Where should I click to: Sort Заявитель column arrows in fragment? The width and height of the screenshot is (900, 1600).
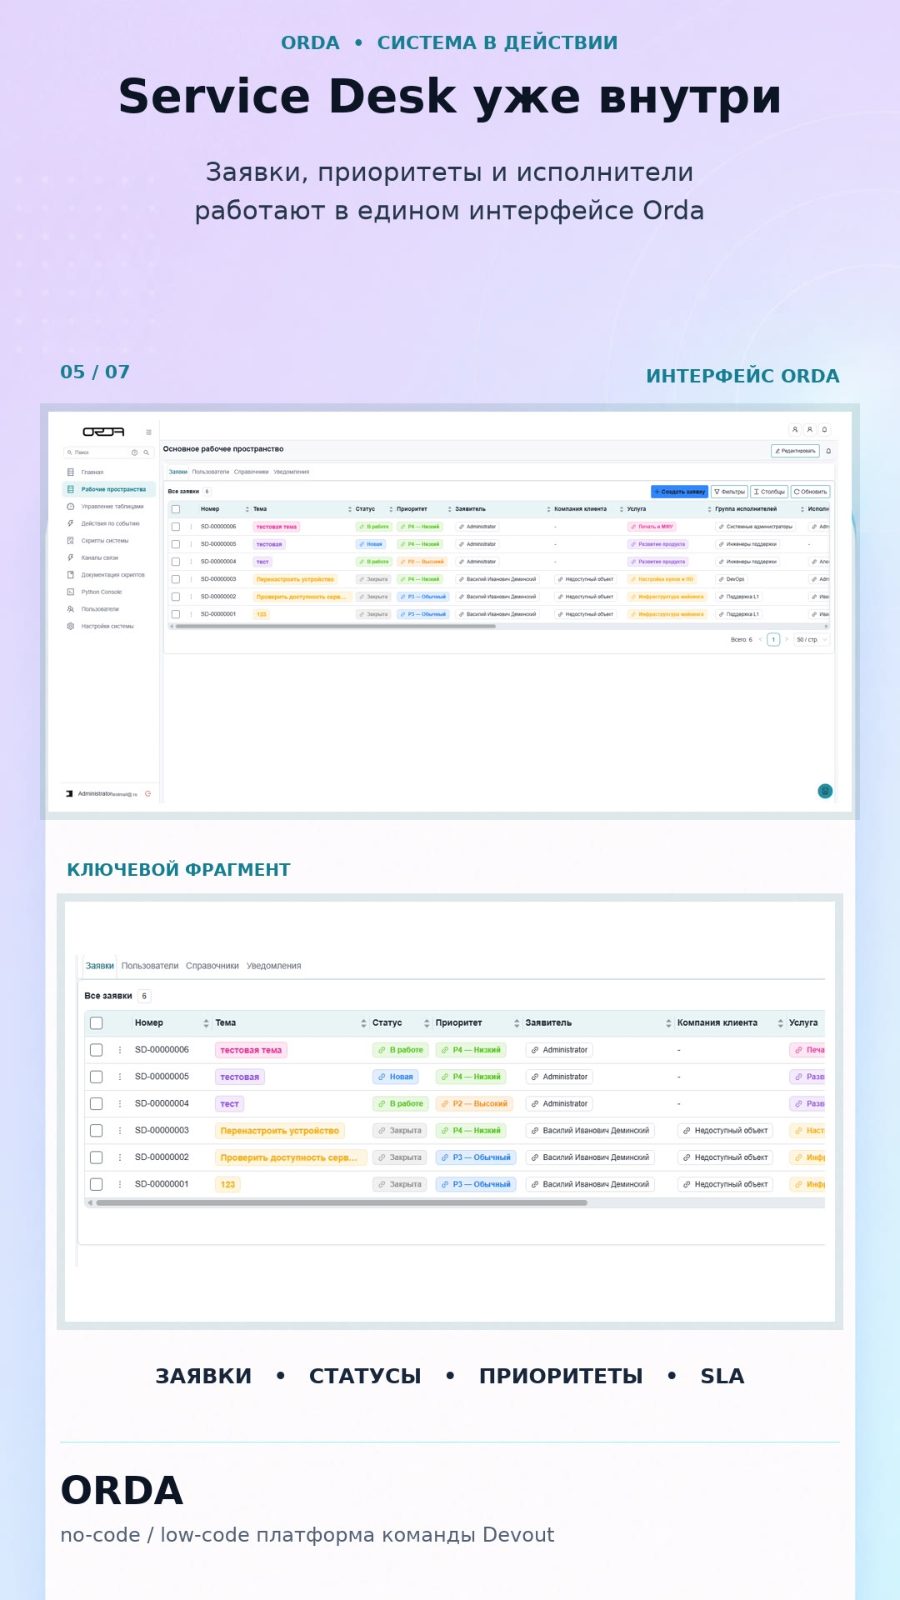[668, 1023]
